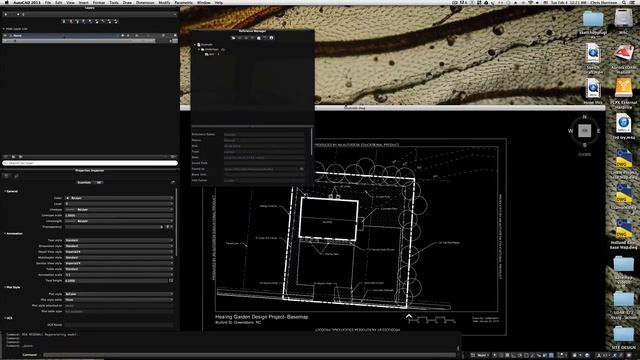Select the SITE DESIGN folder on desktop
The height and width of the screenshot is (360, 640).
click(x=623, y=338)
